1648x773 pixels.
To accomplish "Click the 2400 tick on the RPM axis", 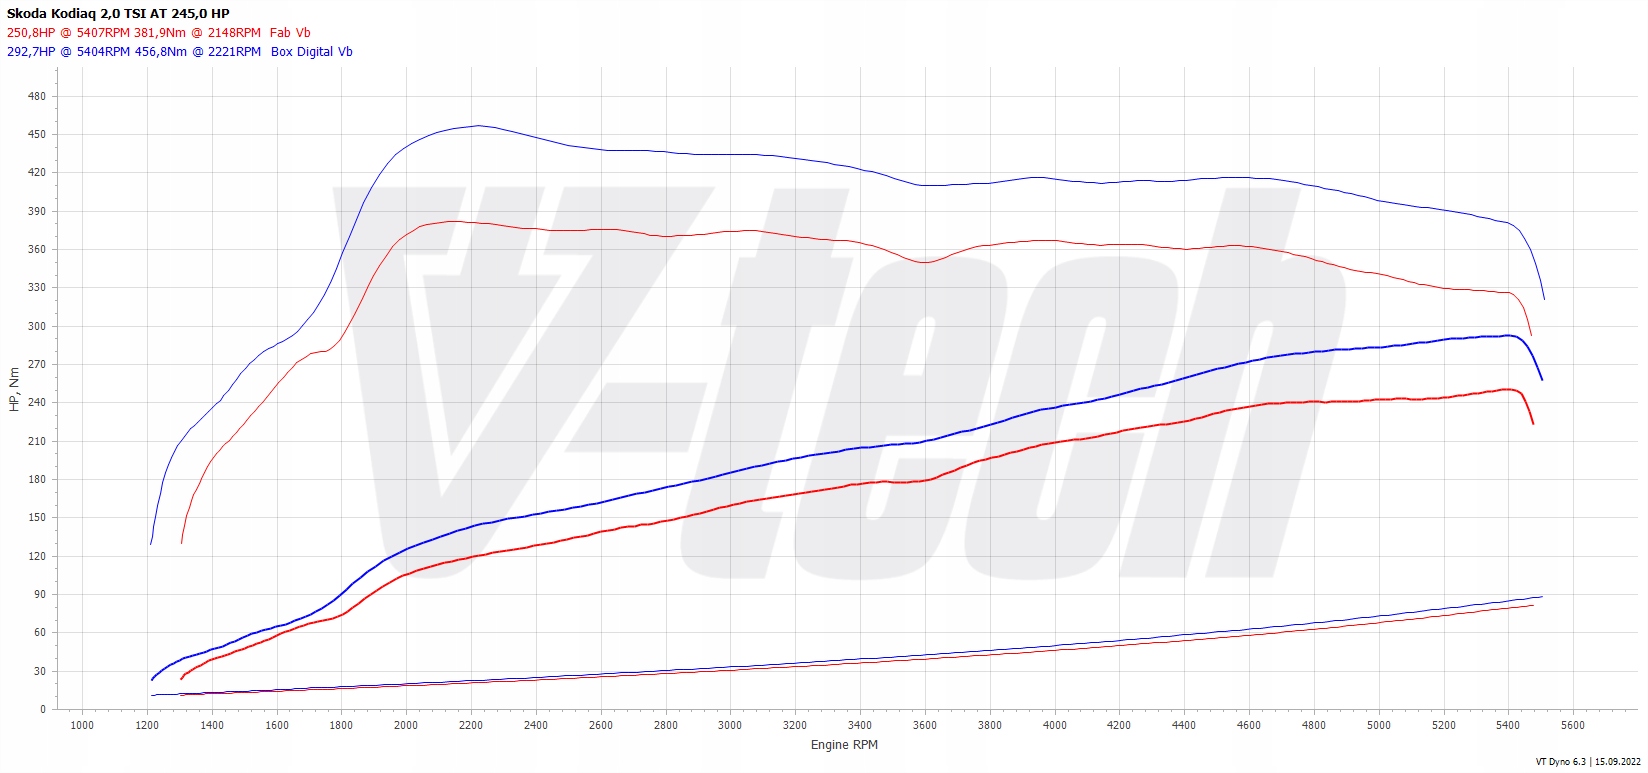I will tap(536, 725).
